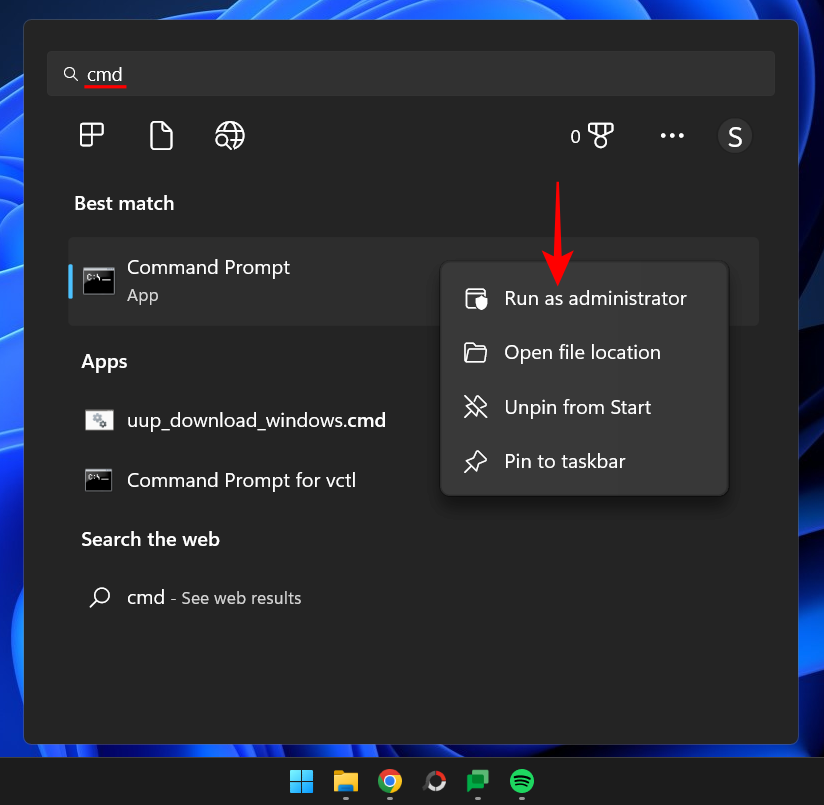Open the Command Prompt for vctl icon

coord(99,480)
